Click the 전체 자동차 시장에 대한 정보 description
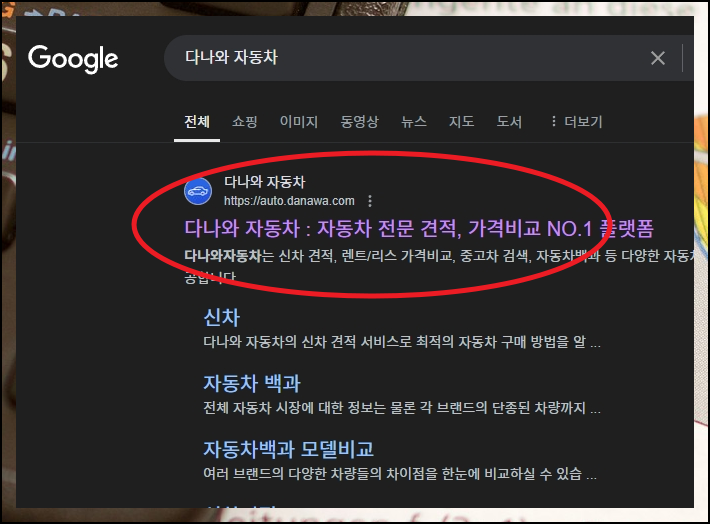 (x=402, y=408)
